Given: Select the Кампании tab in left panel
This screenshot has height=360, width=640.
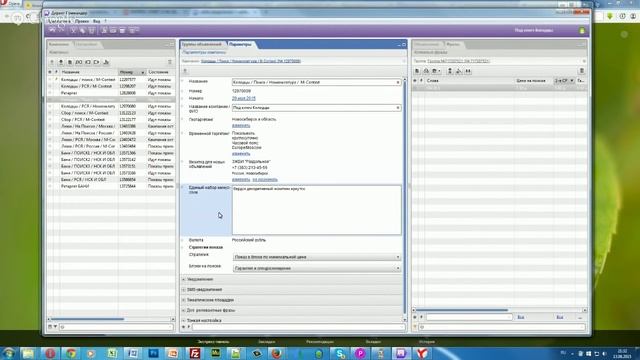Looking at the screenshot, I should click(59, 44).
